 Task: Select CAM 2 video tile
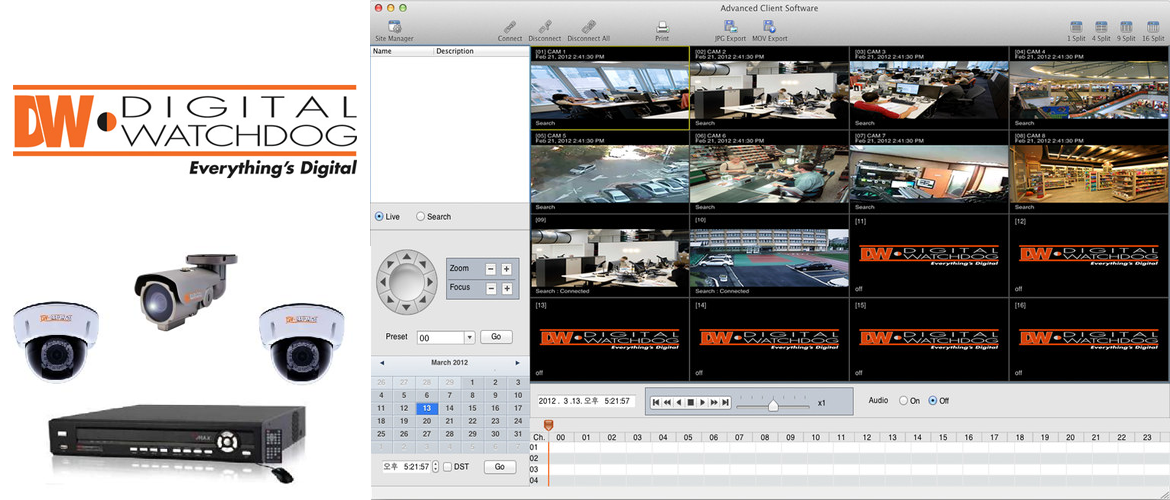(x=769, y=88)
